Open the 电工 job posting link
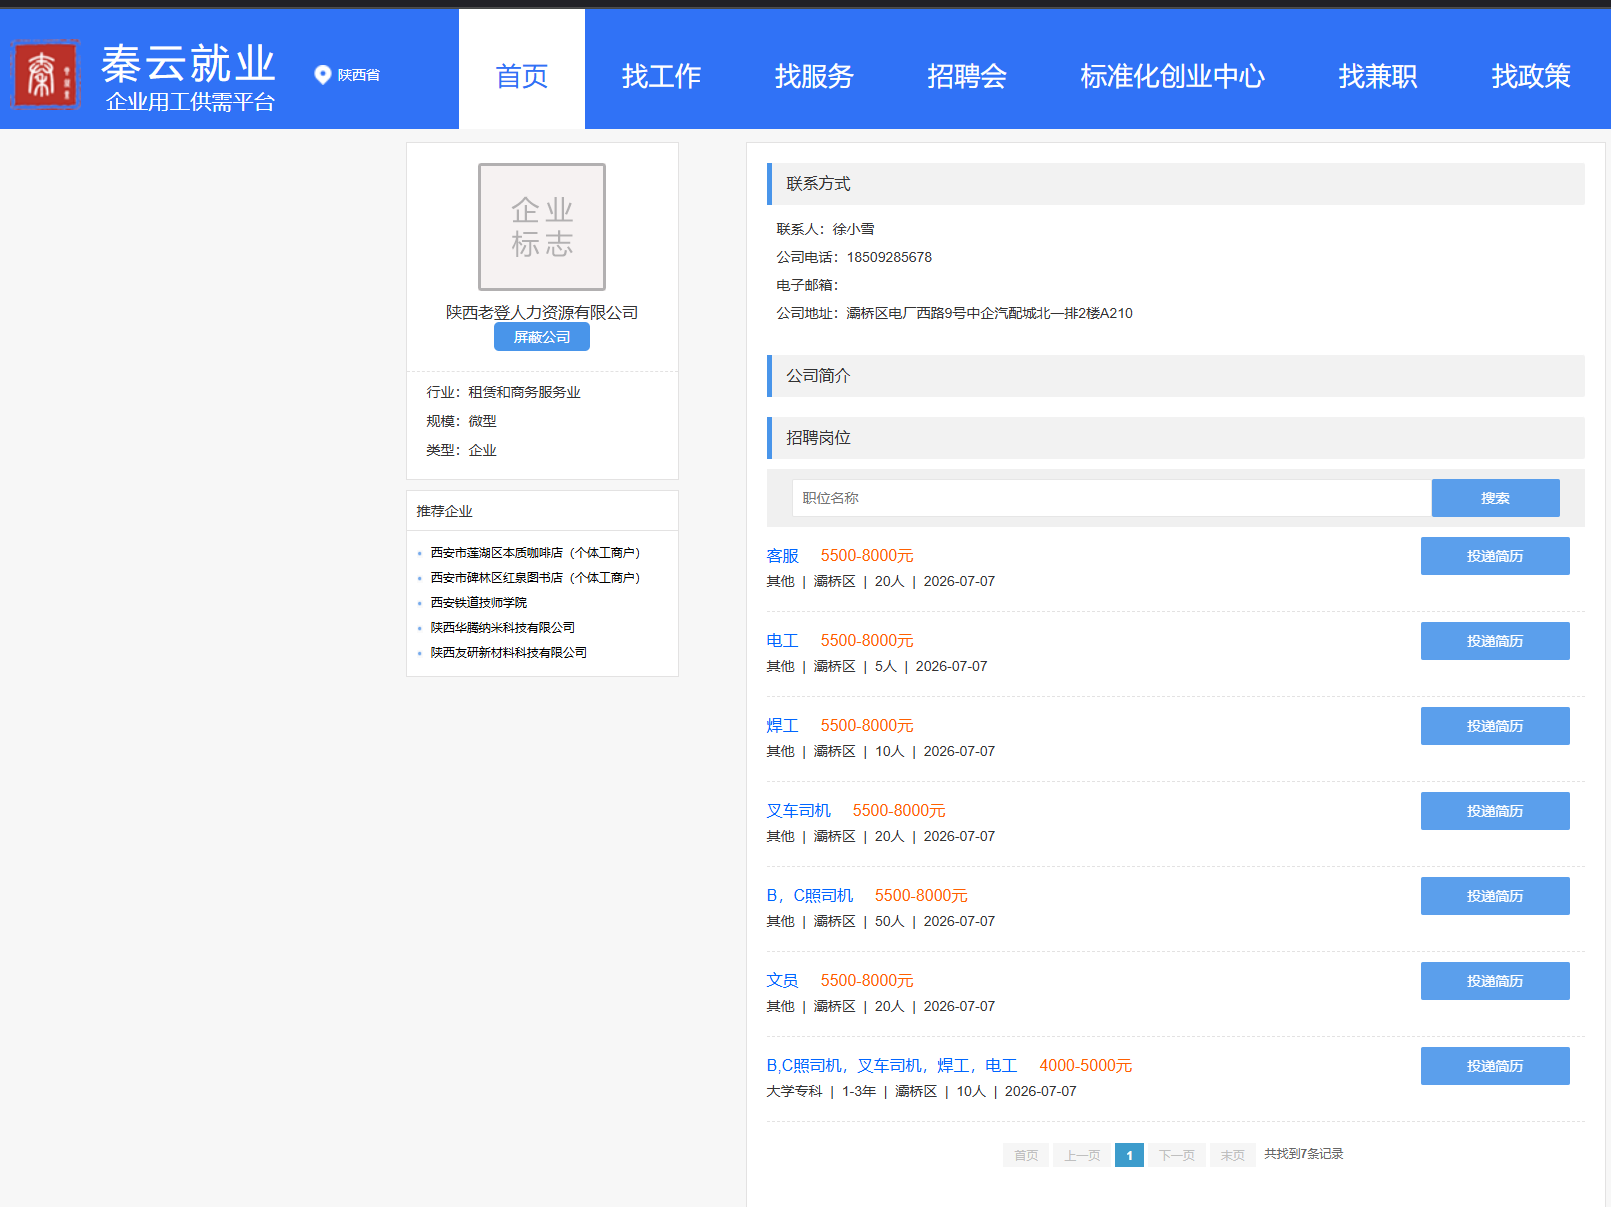Screen dimensions: 1611x1207 click(783, 641)
